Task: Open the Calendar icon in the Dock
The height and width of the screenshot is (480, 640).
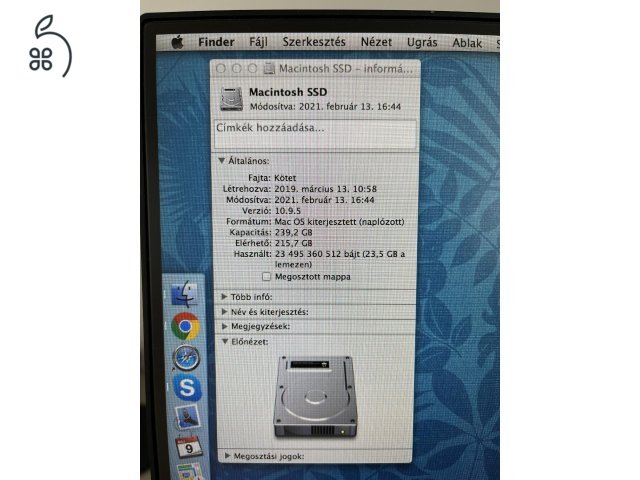Action: pos(189,447)
